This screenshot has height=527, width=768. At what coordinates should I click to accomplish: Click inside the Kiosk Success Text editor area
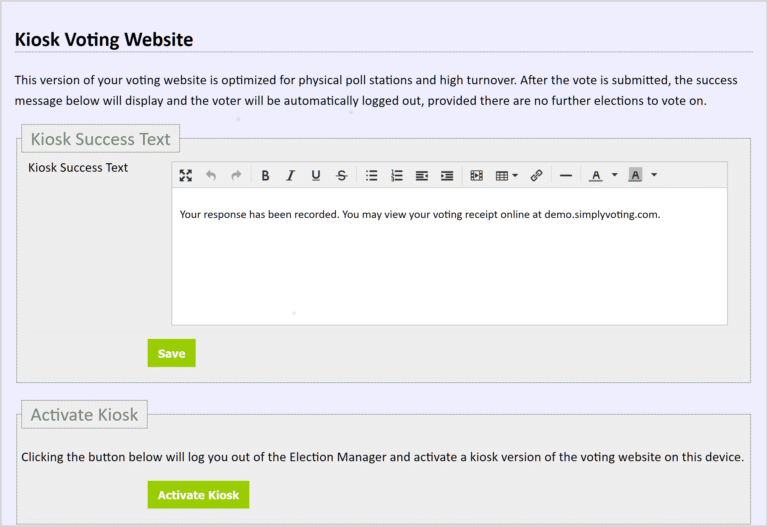point(449,256)
